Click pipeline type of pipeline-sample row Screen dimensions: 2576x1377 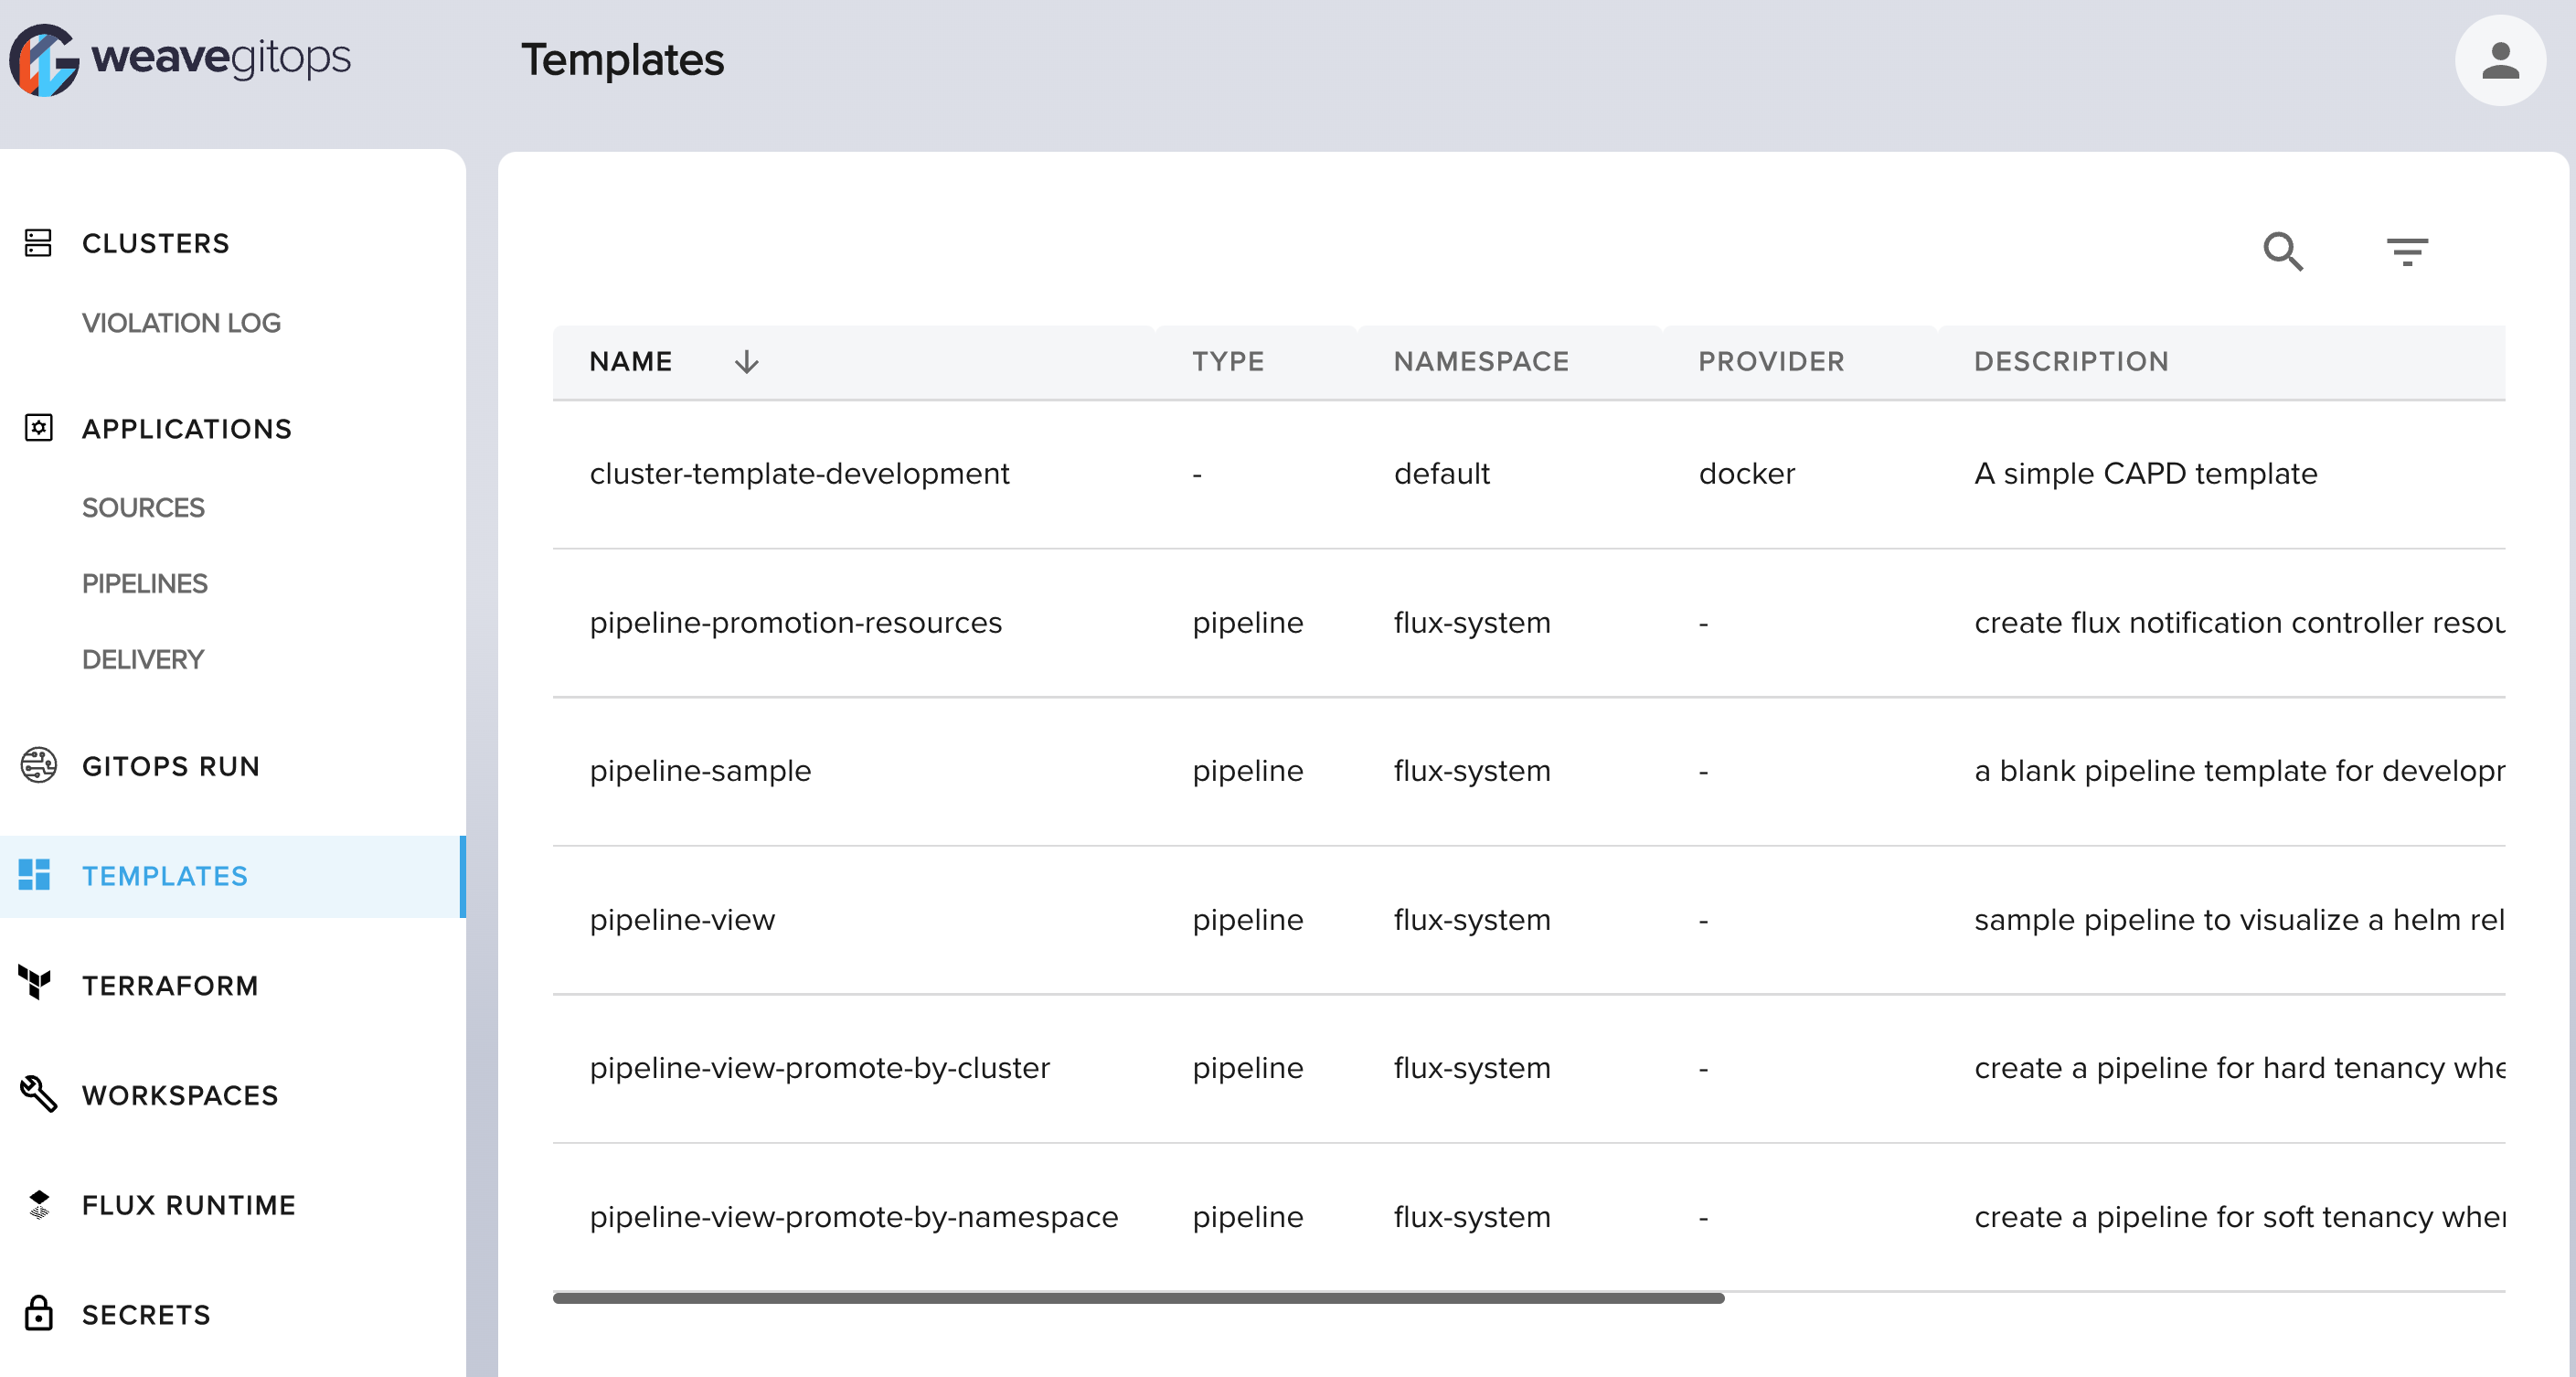(x=1248, y=770)
